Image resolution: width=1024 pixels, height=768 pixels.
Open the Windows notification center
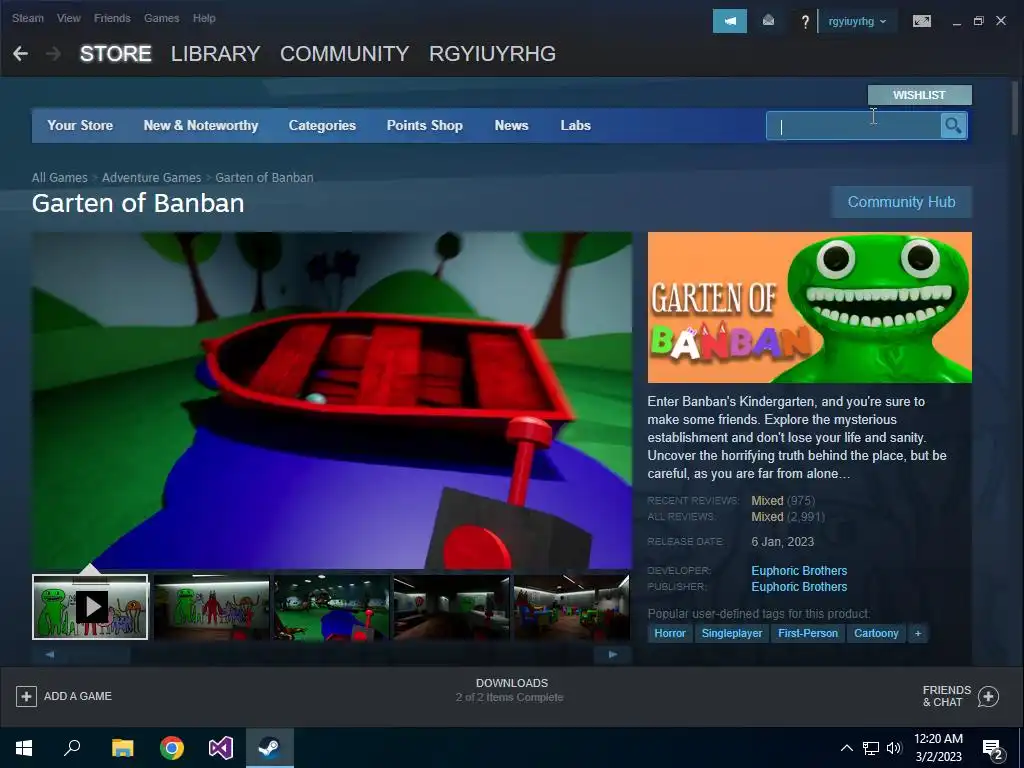(993, 750)
